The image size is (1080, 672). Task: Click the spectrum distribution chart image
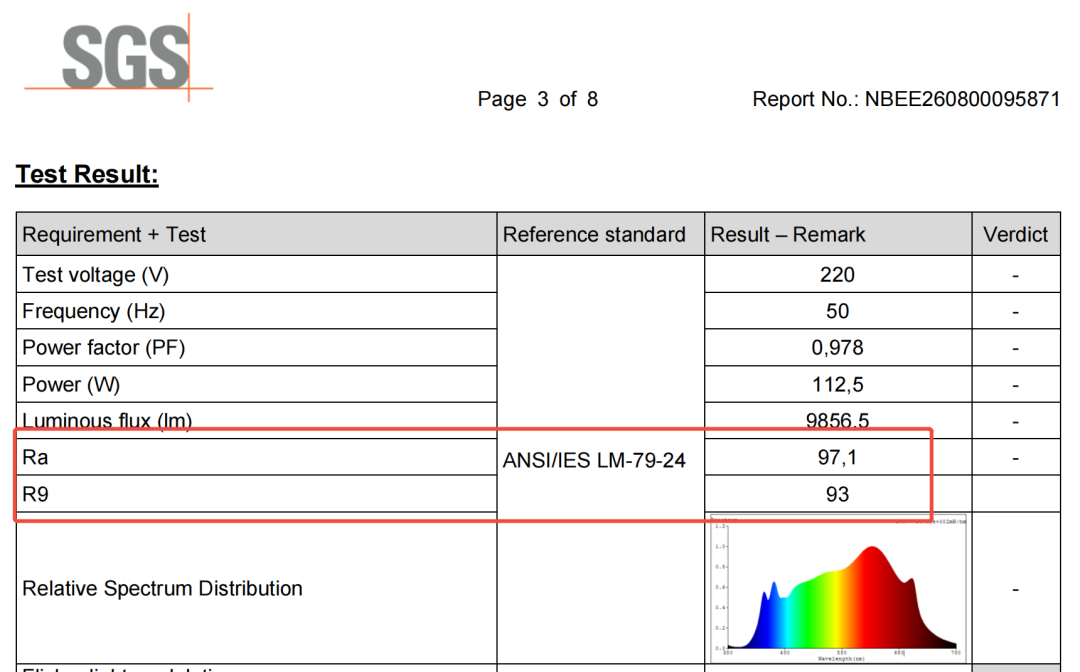click(x=838, y=589)
